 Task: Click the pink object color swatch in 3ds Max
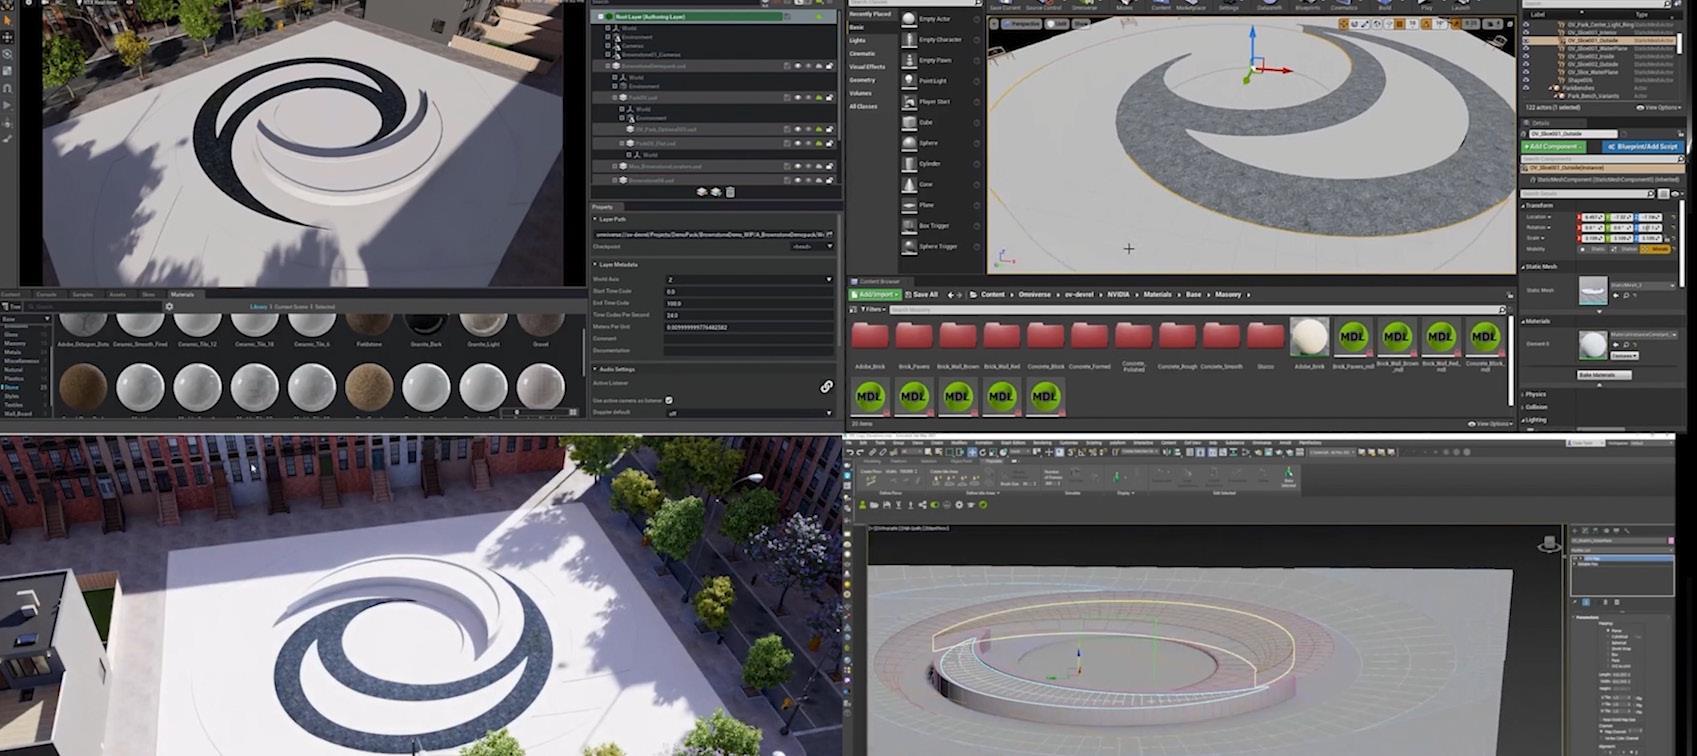1670,541
